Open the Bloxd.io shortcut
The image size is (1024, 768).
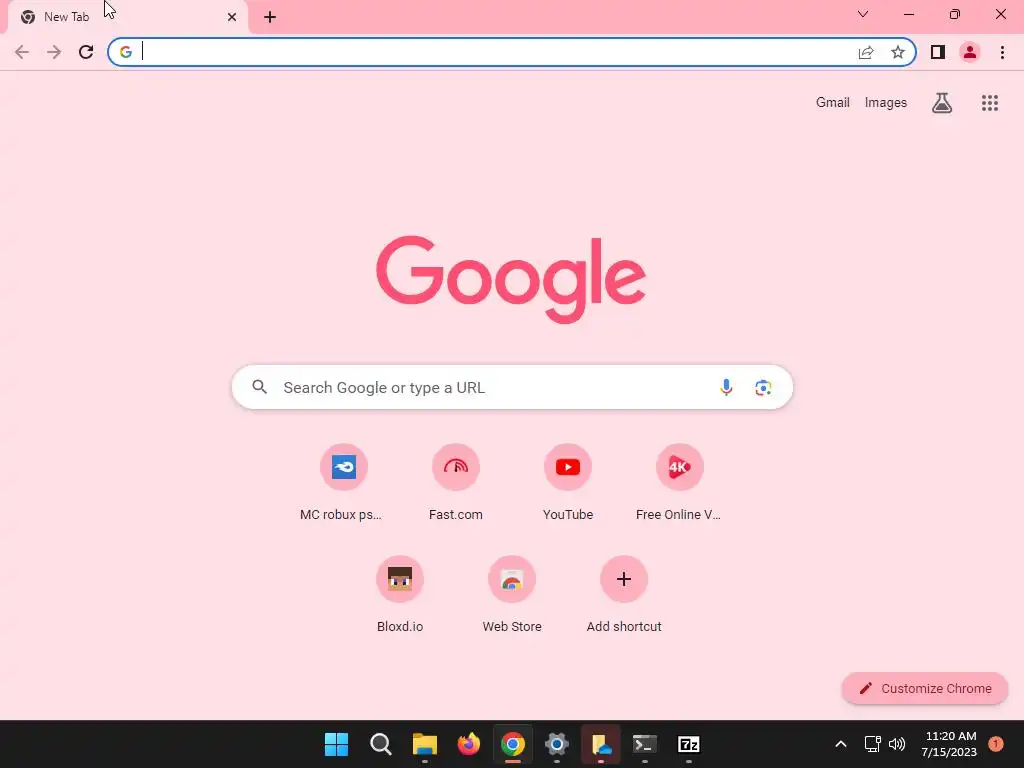pos(400,594)
